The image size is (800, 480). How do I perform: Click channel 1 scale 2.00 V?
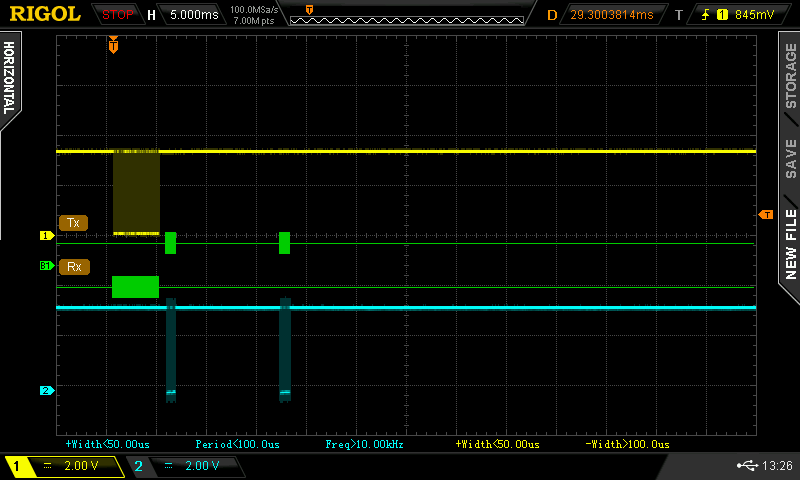81,466
